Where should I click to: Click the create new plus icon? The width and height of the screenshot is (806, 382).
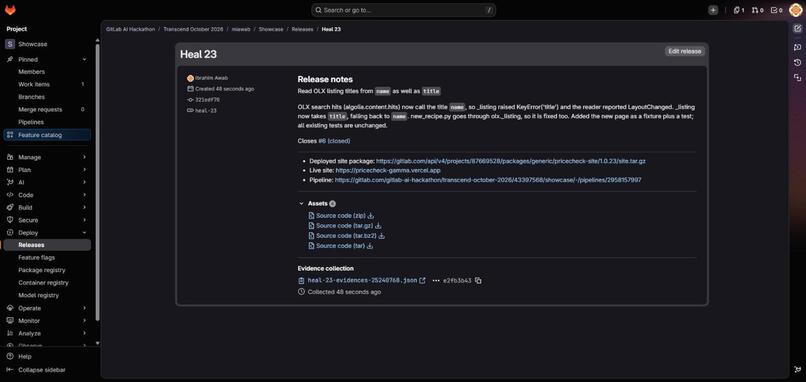pyautogui.click(x=712, y=10)
